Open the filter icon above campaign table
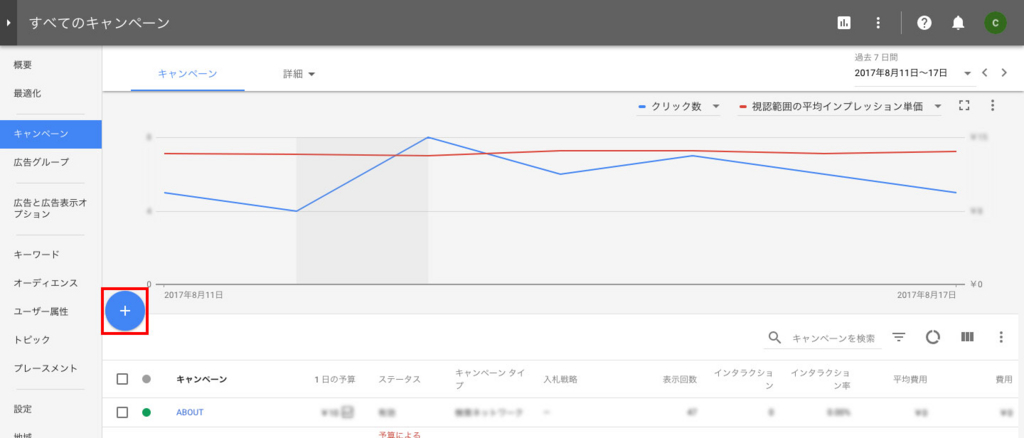Viewport: 1024px width, 438px height. (x=899, y=337)
